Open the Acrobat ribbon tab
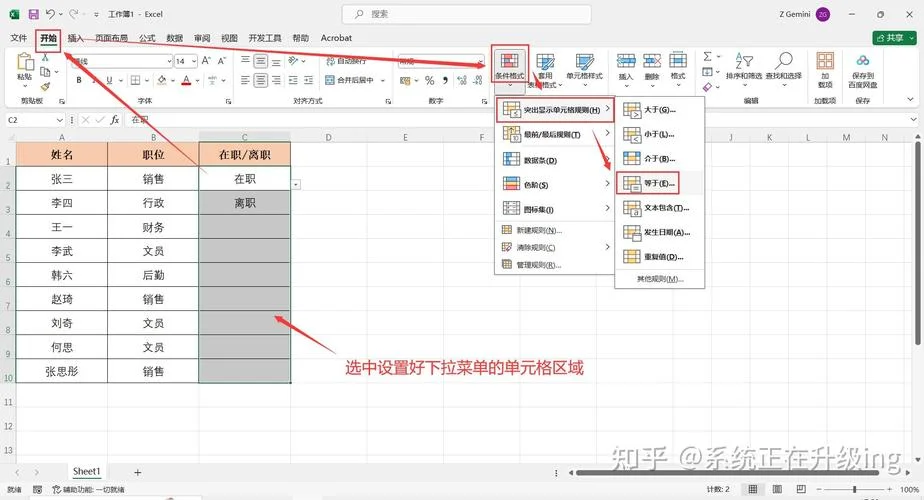 click(336, 38)
